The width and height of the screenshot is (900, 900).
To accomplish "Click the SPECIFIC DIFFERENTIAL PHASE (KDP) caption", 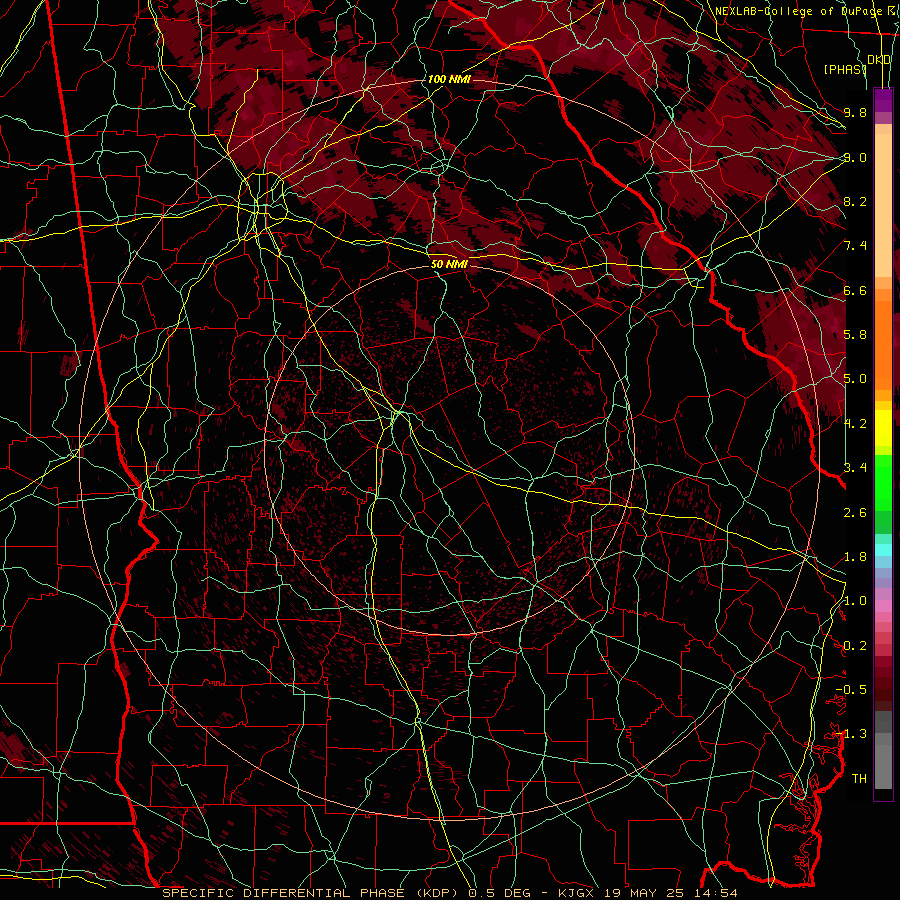I will (x=313, y=893).
